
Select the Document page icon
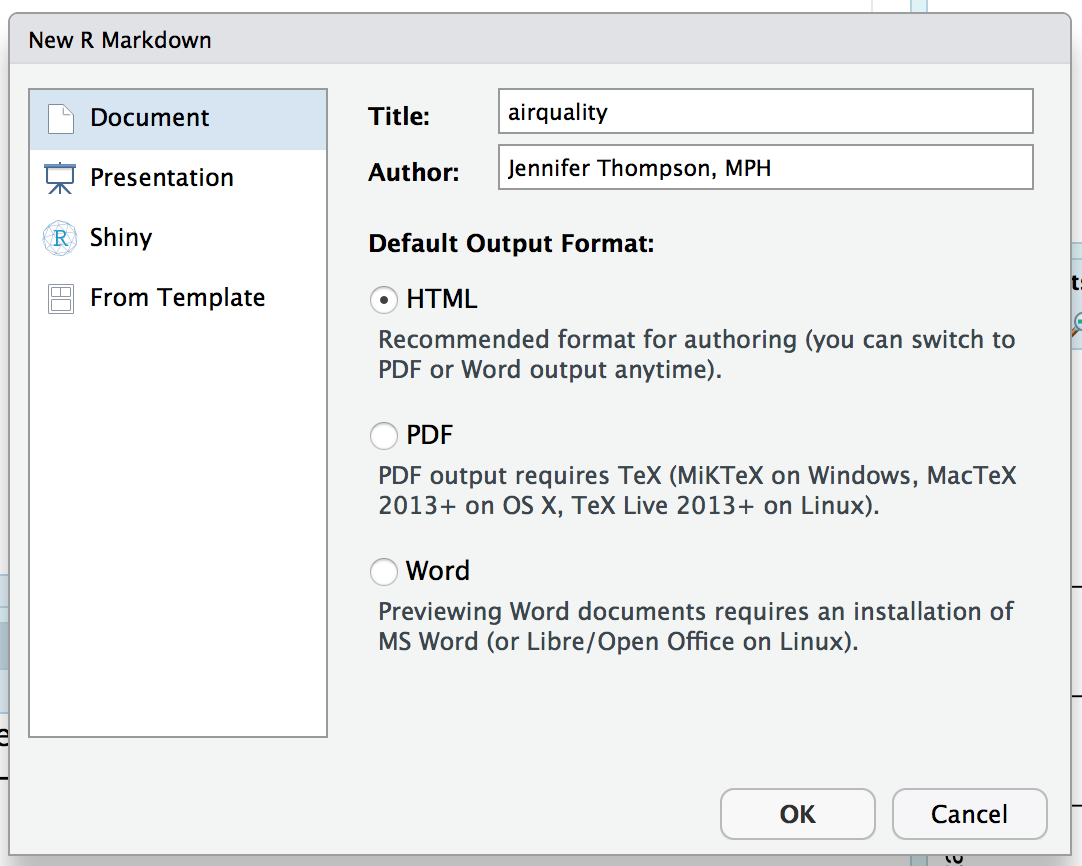[x=61, y=119]
